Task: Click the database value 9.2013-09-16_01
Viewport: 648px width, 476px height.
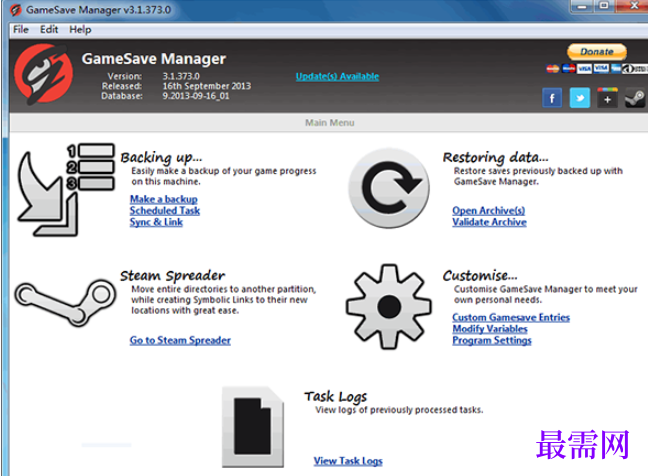Action: pos(196,96)
